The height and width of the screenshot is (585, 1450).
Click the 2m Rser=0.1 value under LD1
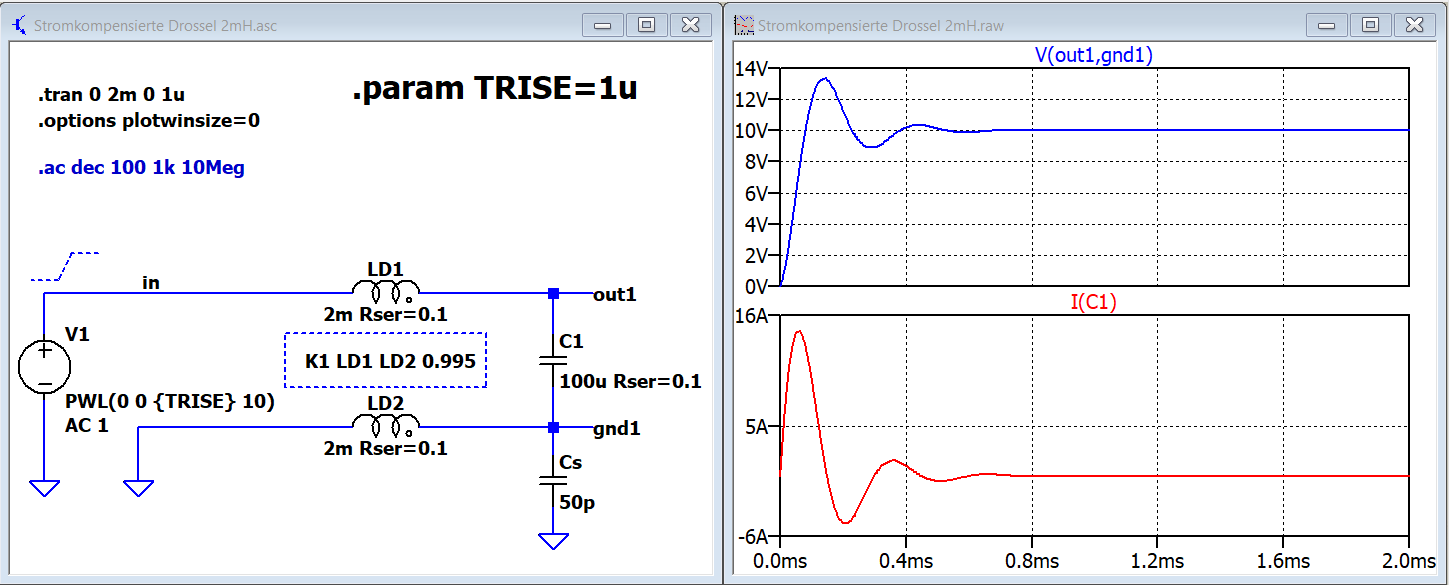386,315
